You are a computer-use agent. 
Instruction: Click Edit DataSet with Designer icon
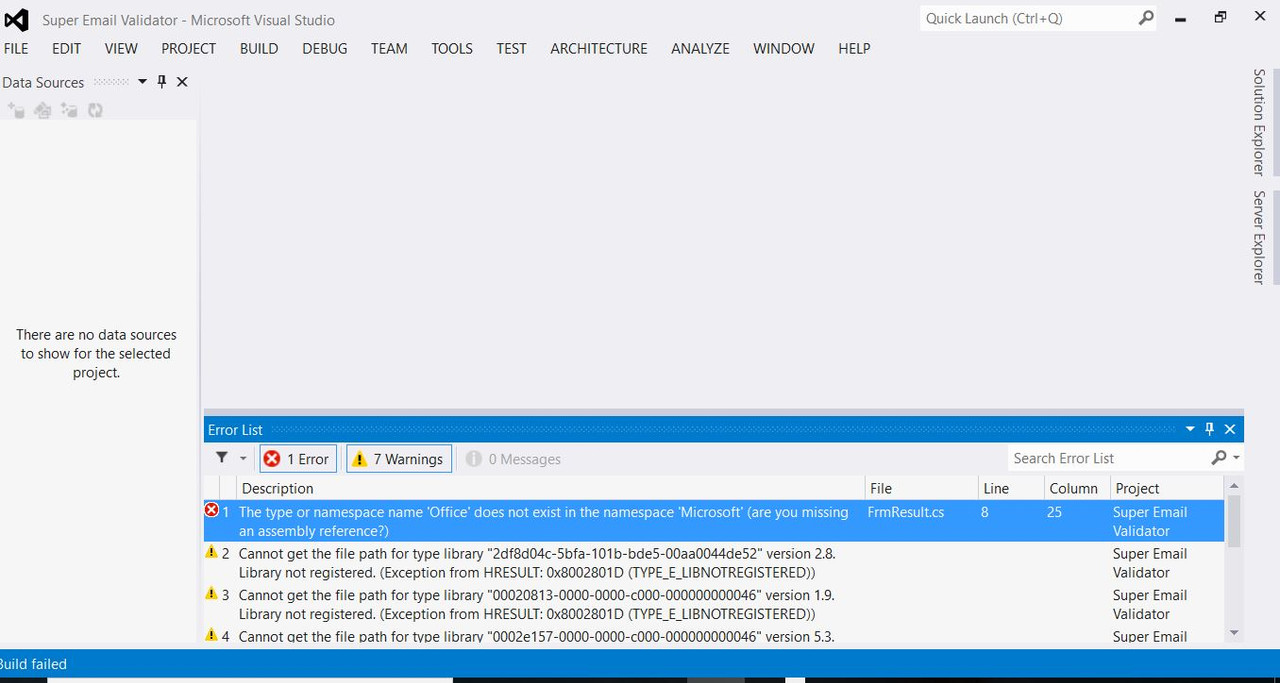[43, 110]
